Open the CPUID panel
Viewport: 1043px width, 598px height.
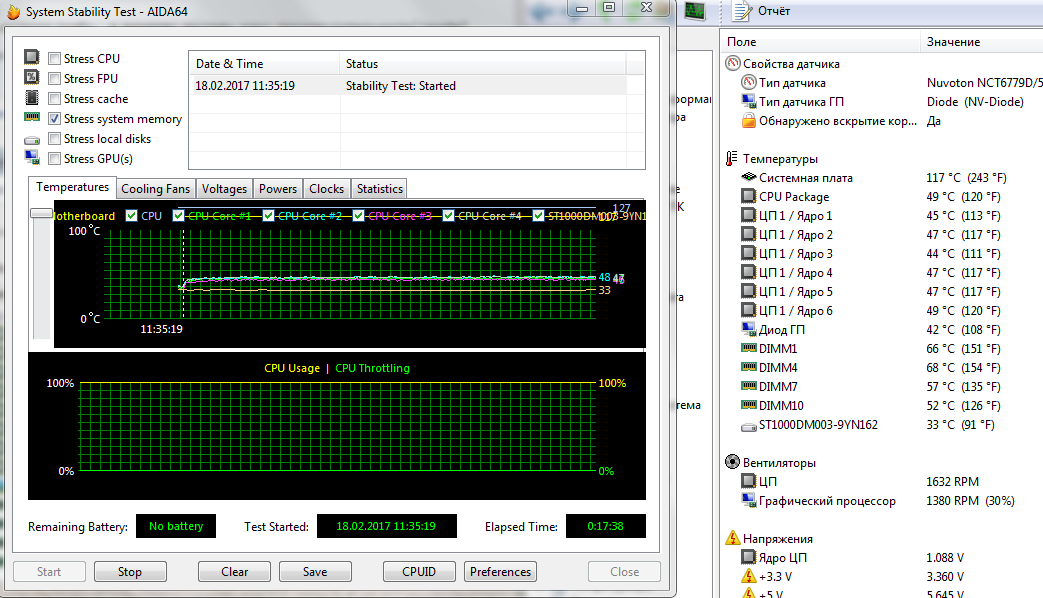coord(419,571)
